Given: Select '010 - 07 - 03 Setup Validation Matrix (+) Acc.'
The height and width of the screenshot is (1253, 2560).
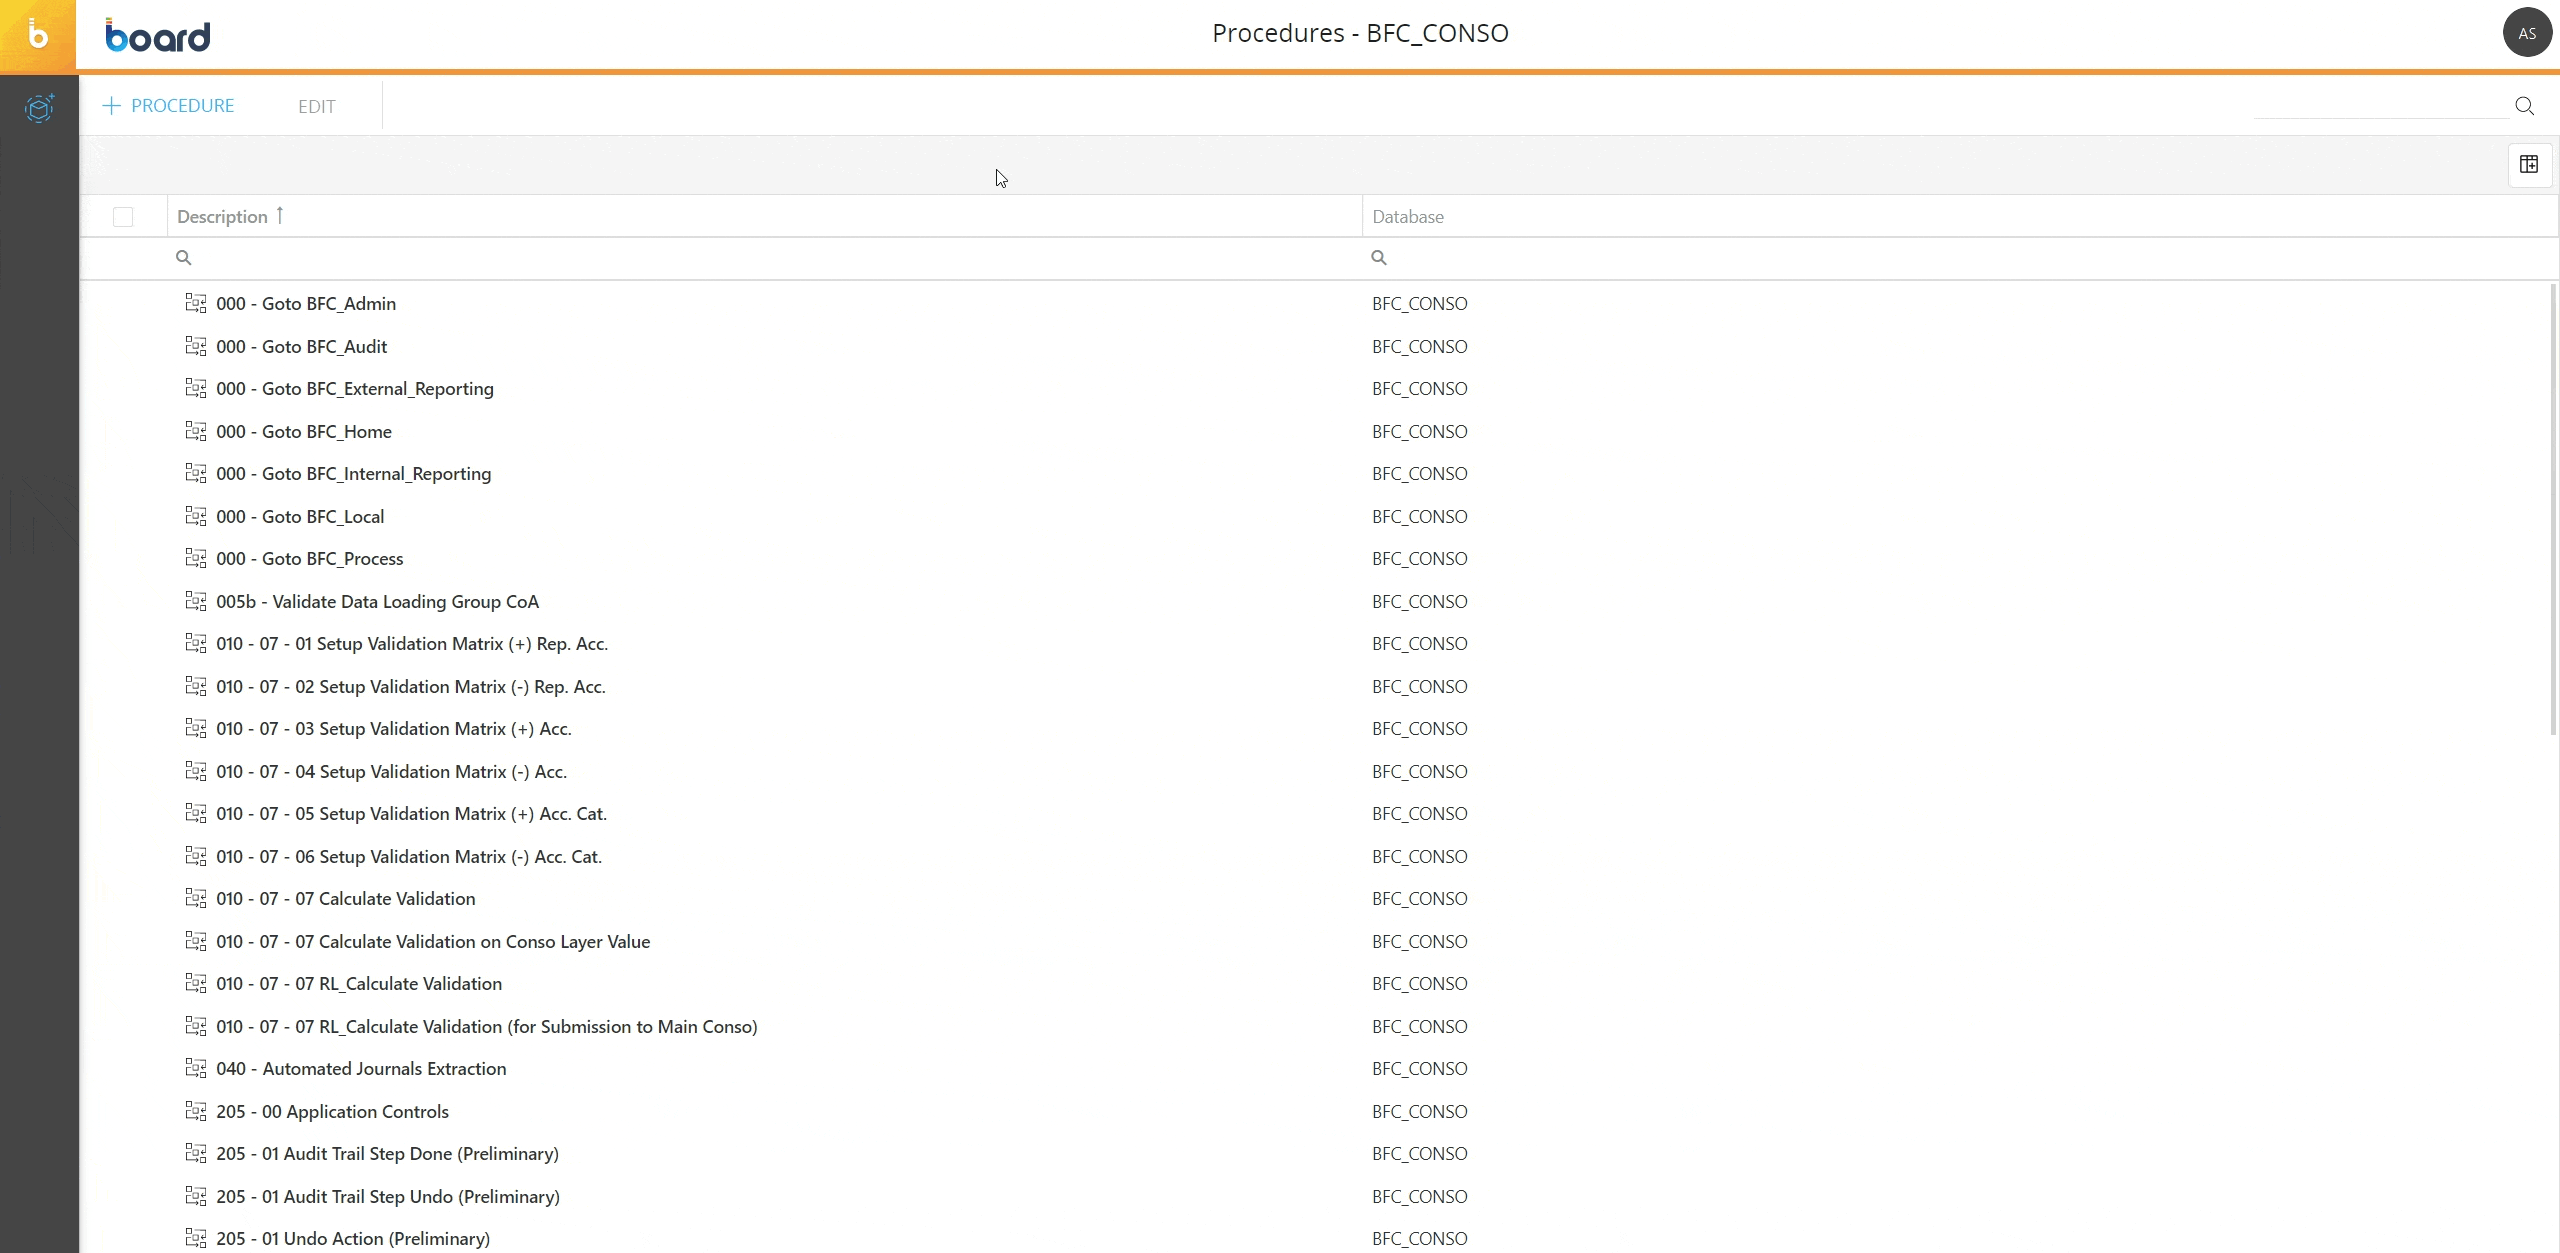Looking at the screenshot, I should tap(394, 728).
